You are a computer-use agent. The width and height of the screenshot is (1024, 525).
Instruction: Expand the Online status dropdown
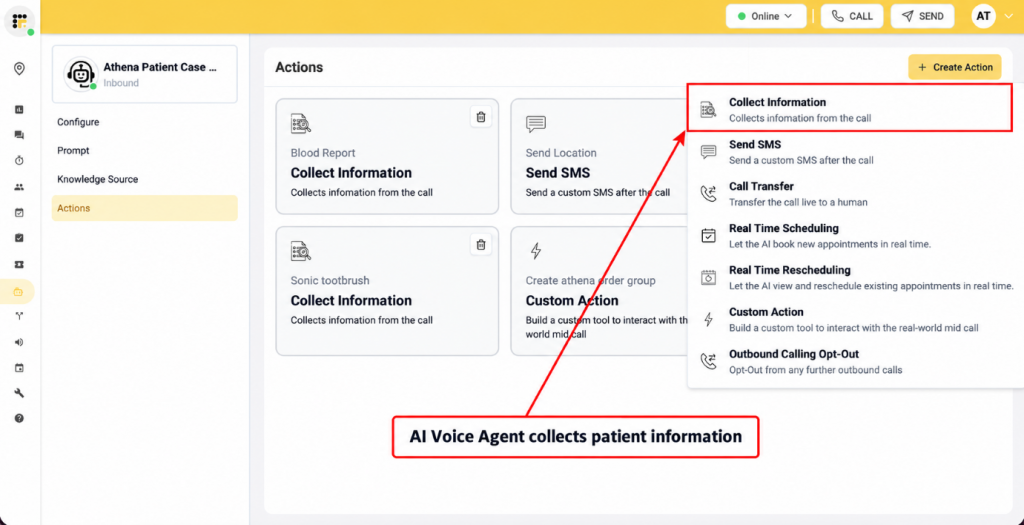(x=765, y=16)
